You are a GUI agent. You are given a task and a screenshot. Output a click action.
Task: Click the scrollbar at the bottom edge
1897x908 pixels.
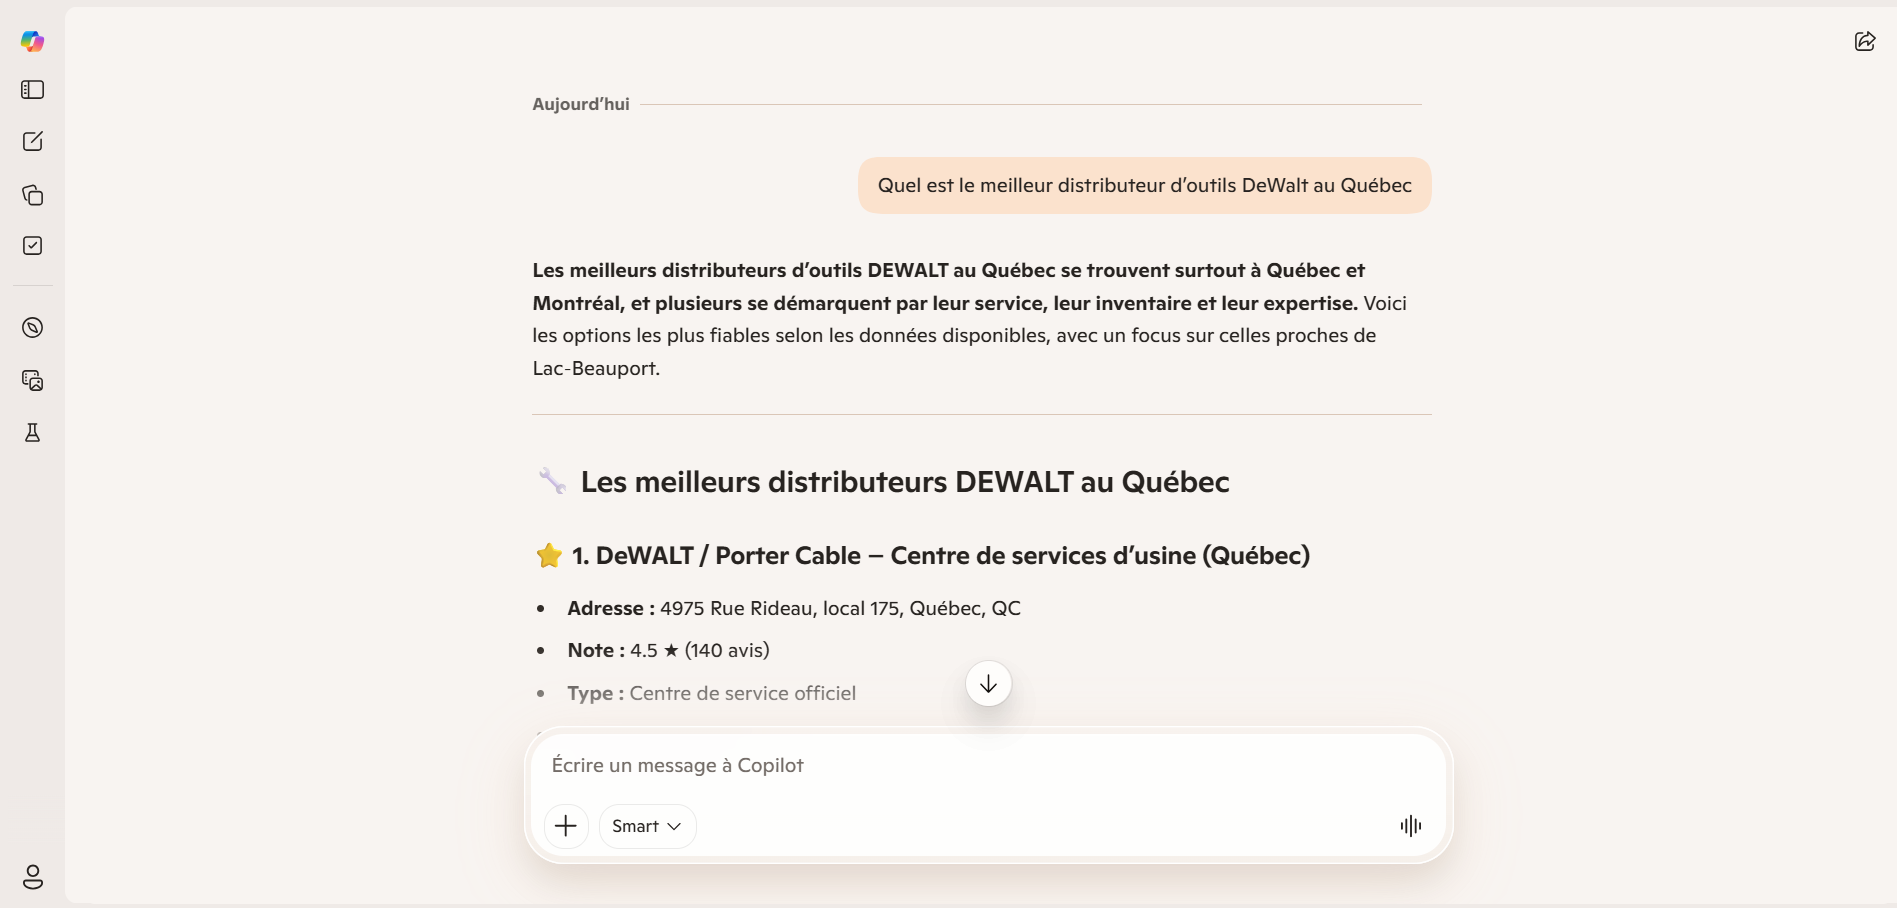[x=948, y=903]
